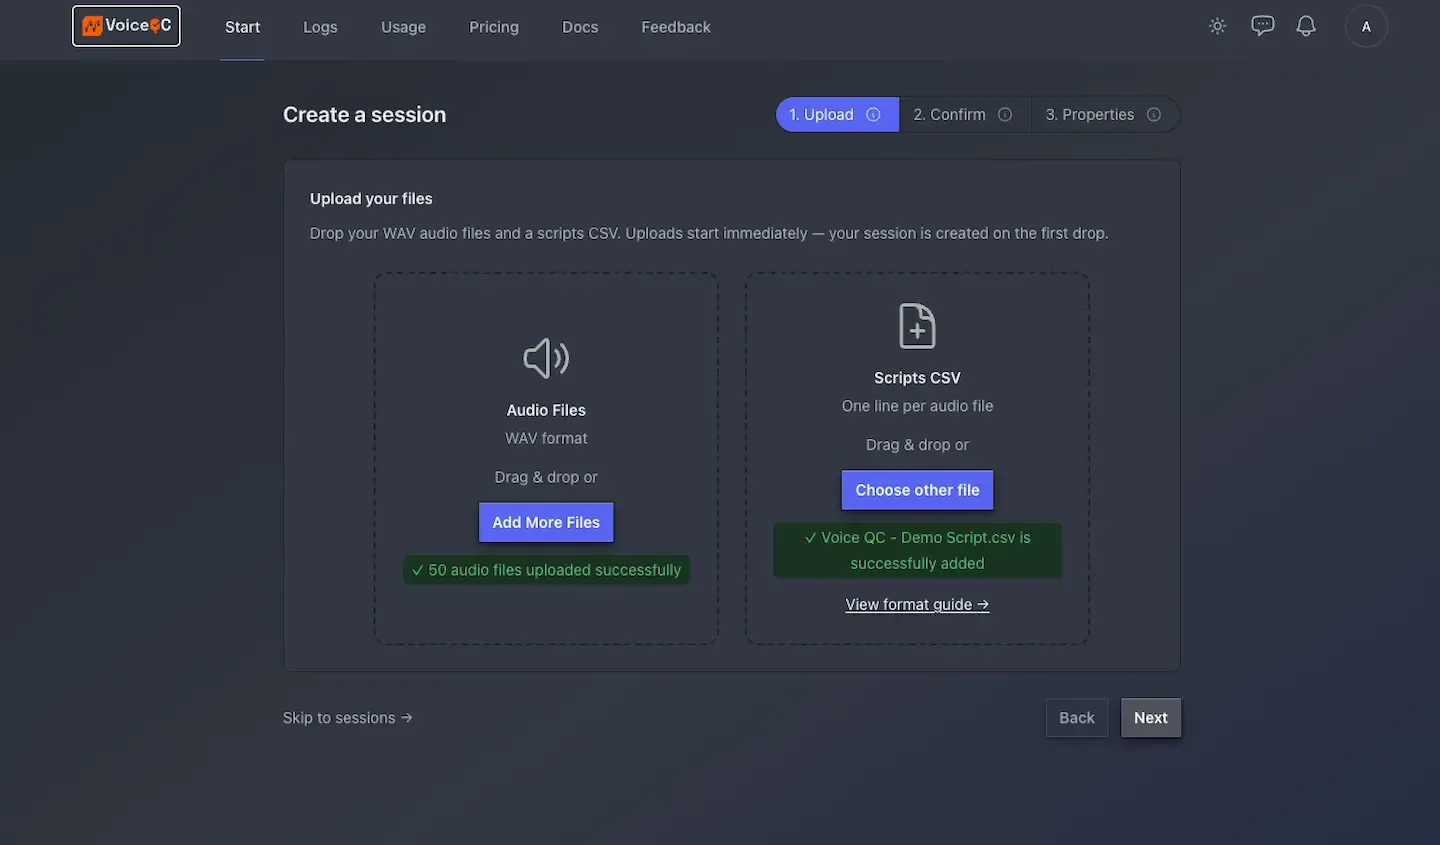The image size is (1440, 845).
Task: Click the One line per audio file text
Action: click(917, 406)
